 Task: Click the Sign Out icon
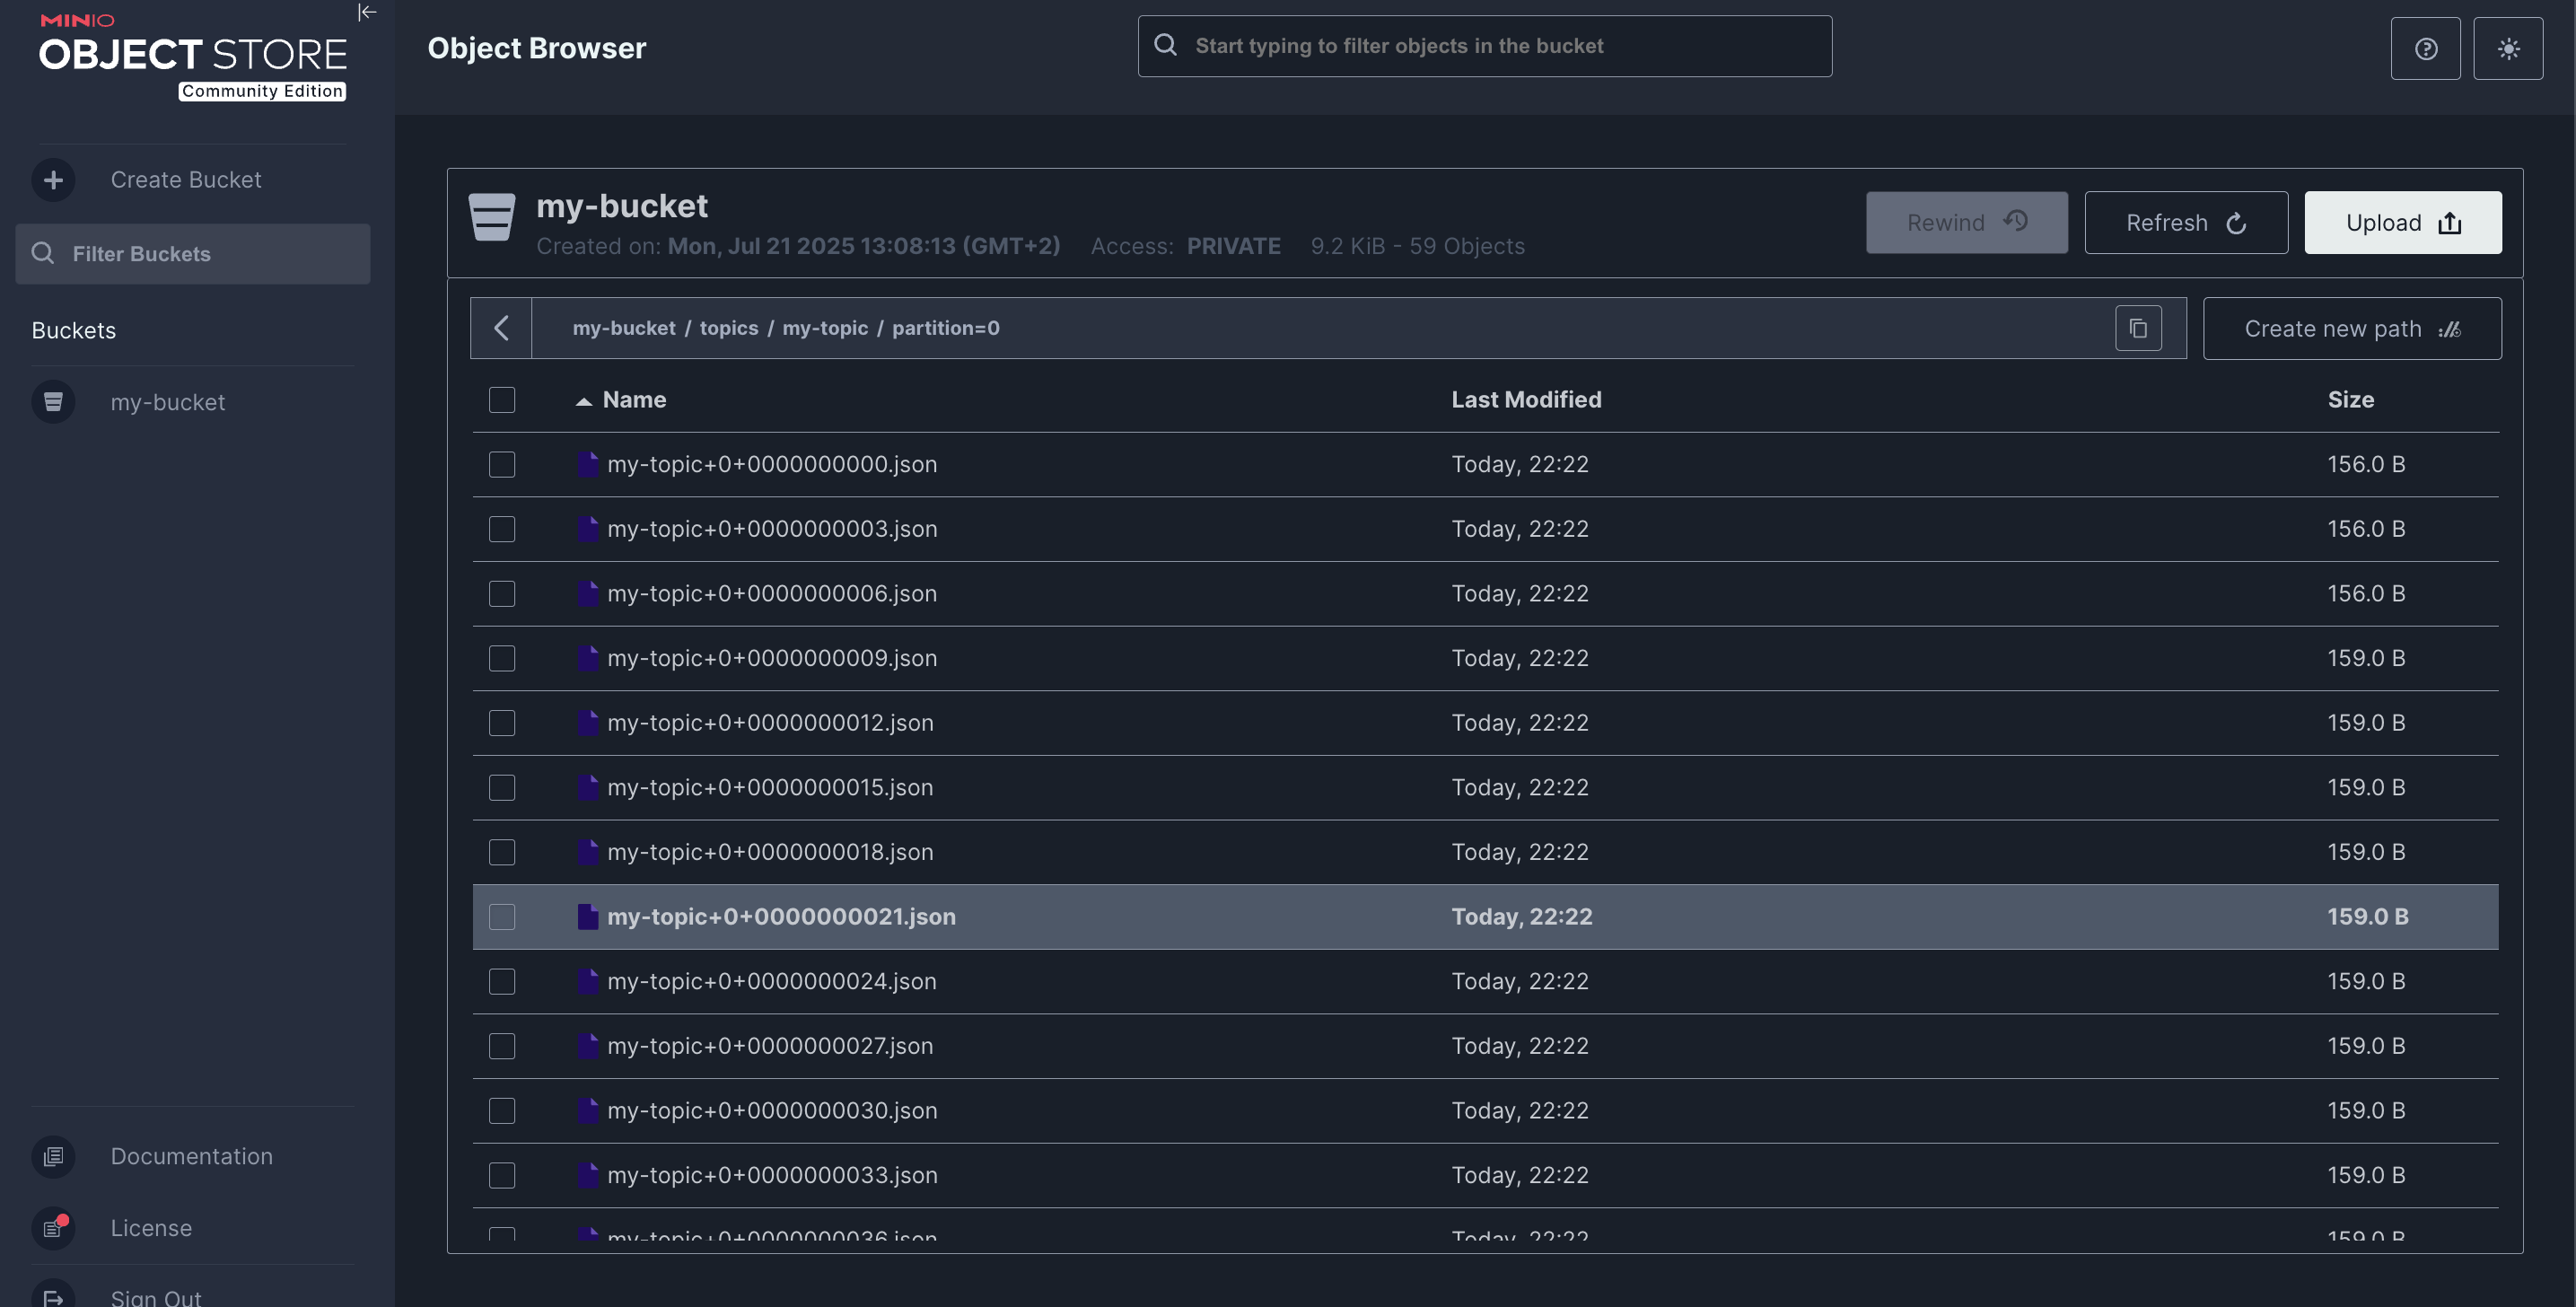pyautogui.click(x=53, y=1297)
